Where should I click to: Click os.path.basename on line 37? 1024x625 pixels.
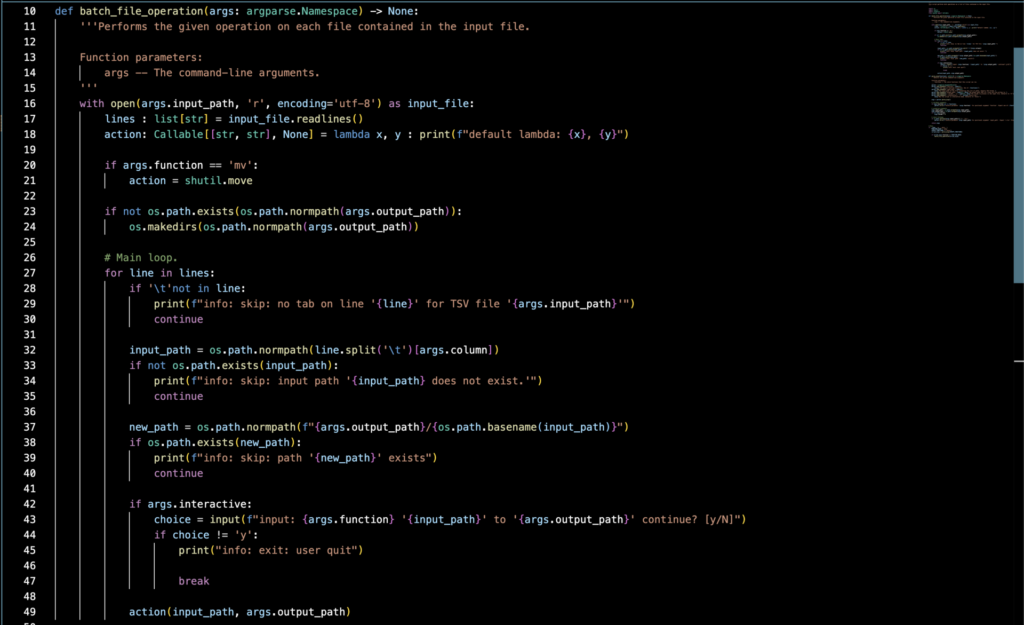(x=487, y=427)
